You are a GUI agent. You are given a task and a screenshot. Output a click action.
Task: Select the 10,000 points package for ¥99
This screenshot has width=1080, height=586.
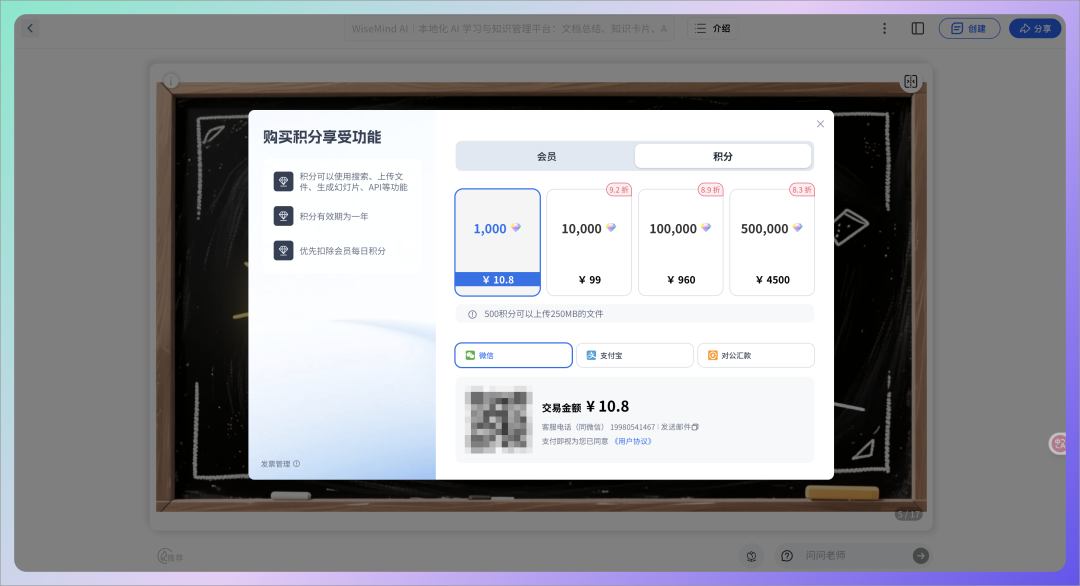click(589, 242)
